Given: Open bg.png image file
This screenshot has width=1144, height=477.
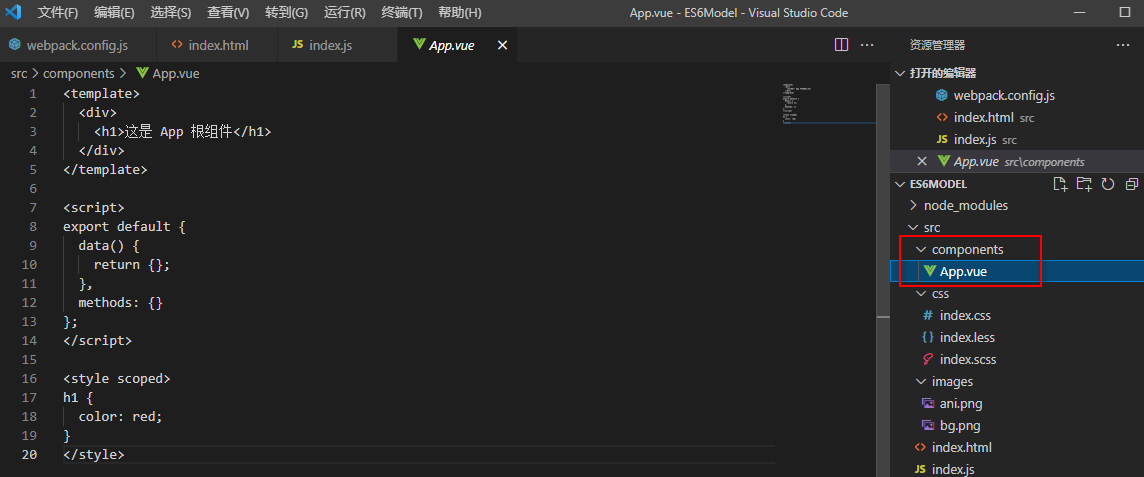Looking at the screenshot, I should pyautogui.click(x=1017, y=425).
